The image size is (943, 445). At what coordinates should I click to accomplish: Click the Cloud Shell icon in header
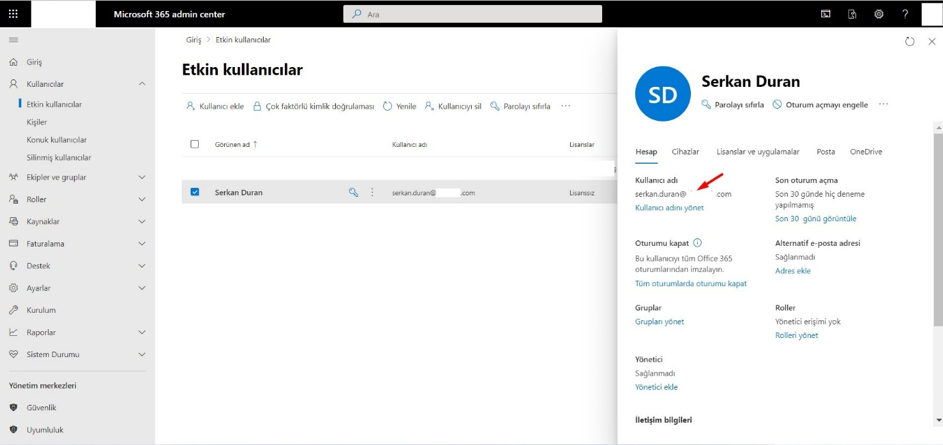(x=826, y=14)
